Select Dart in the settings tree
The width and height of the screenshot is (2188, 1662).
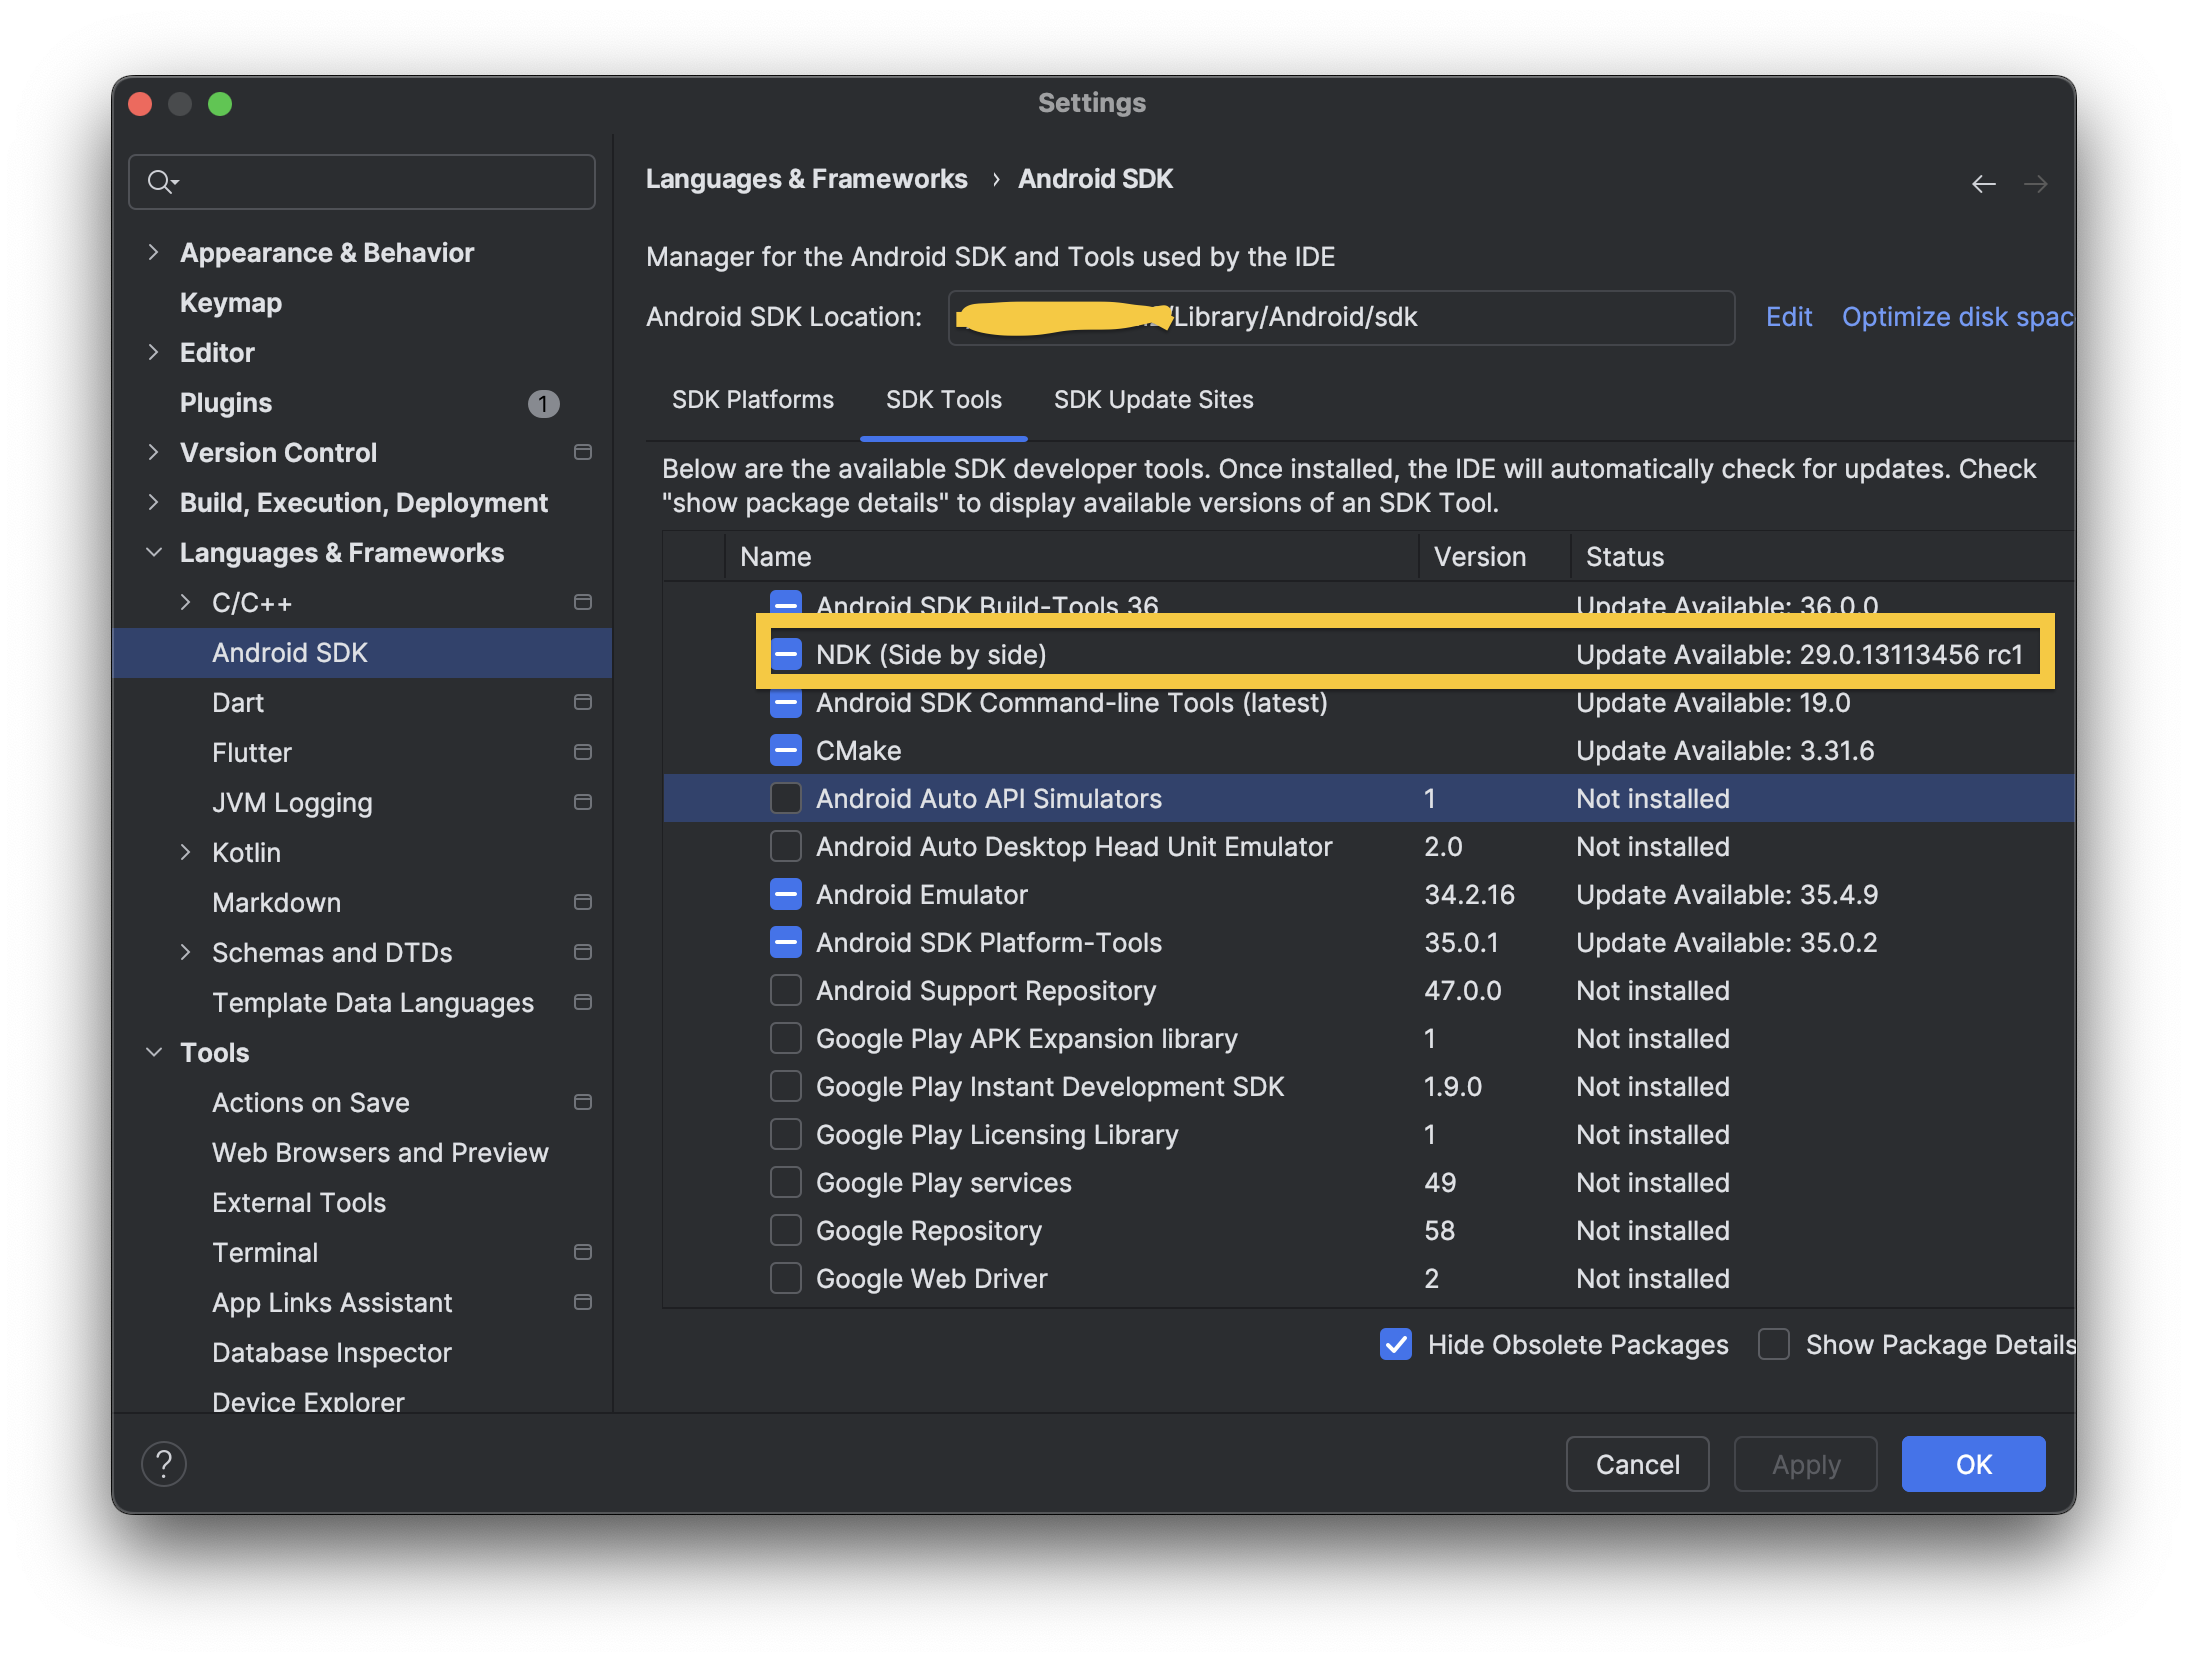[238, 702]
